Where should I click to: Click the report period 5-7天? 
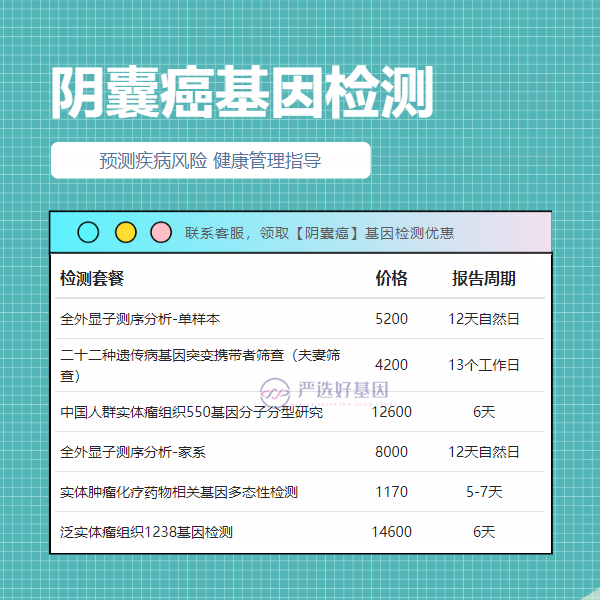coord(484,492)
